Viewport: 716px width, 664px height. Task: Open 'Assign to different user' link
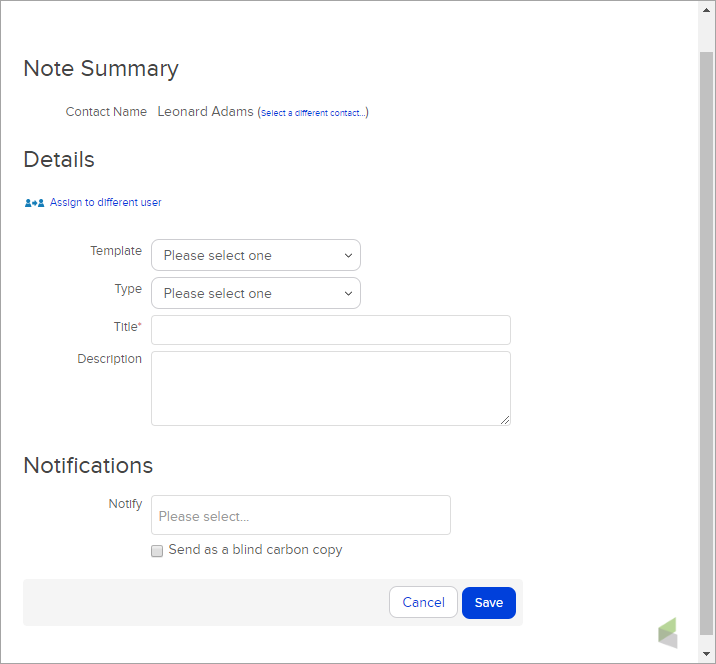click(x=105, y=202)
